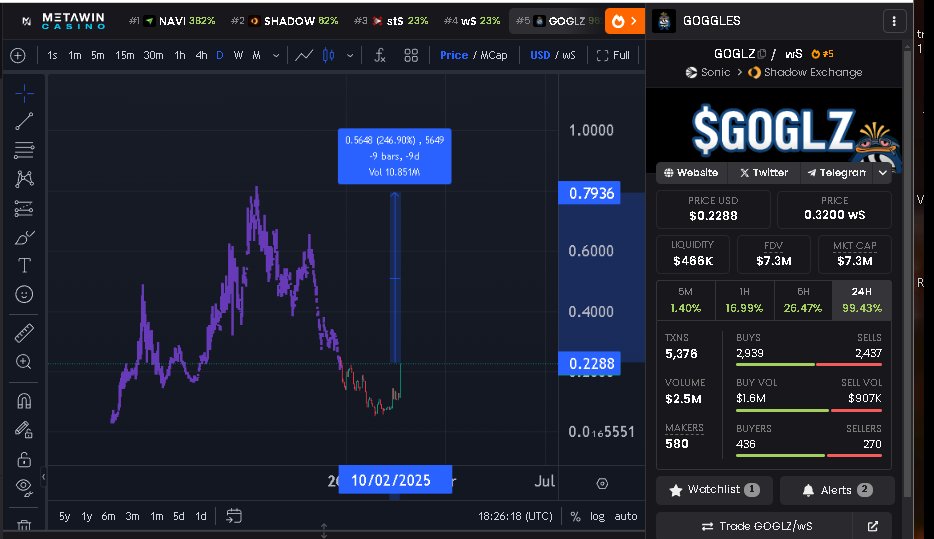Open the GOGLZ Telegram link

836,173
